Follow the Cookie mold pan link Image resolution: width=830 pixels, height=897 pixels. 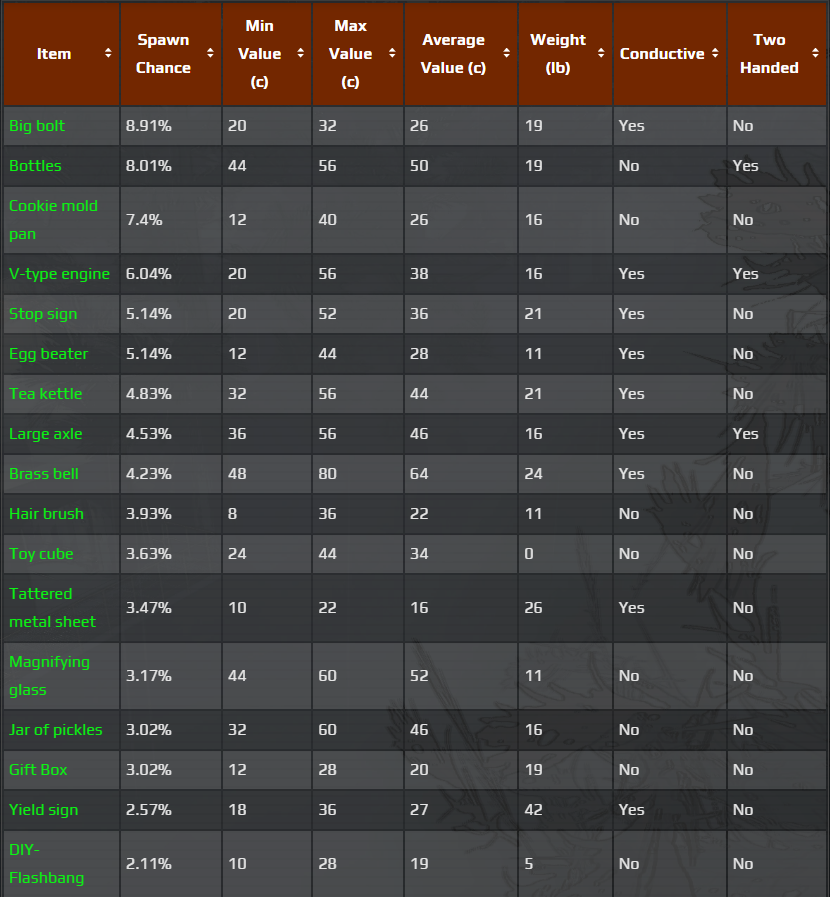click(53, 219)
